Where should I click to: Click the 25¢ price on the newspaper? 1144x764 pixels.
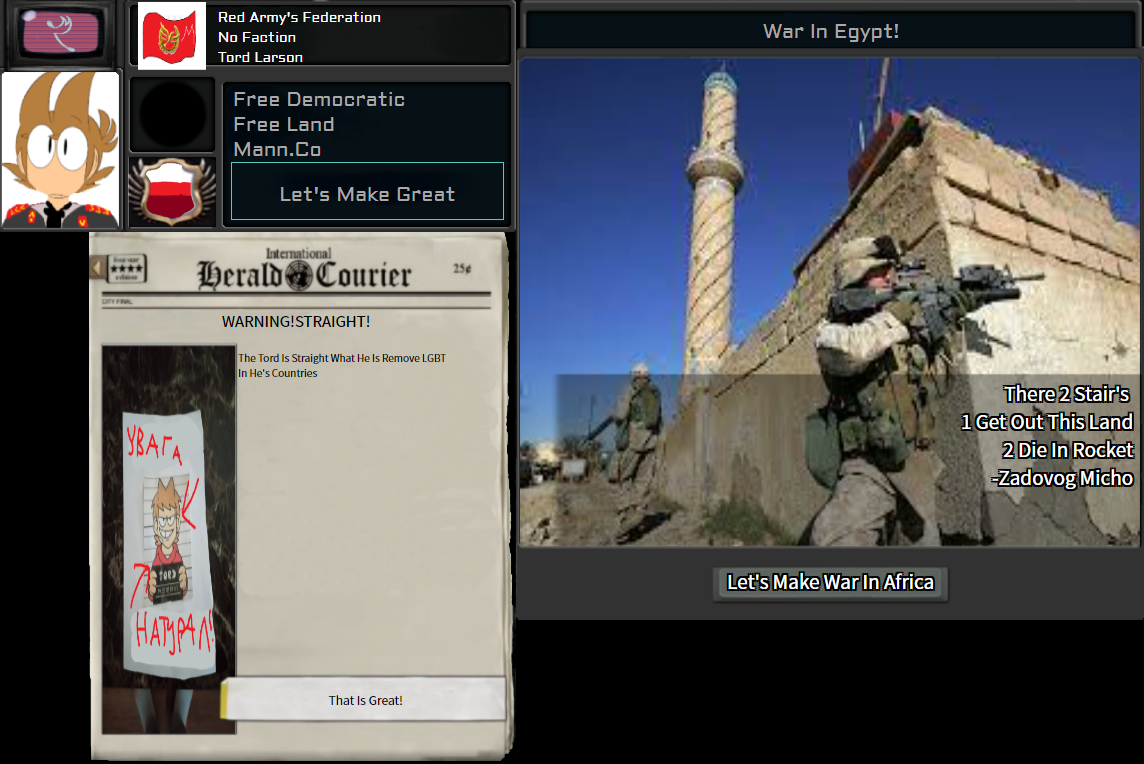click(461, 268)
